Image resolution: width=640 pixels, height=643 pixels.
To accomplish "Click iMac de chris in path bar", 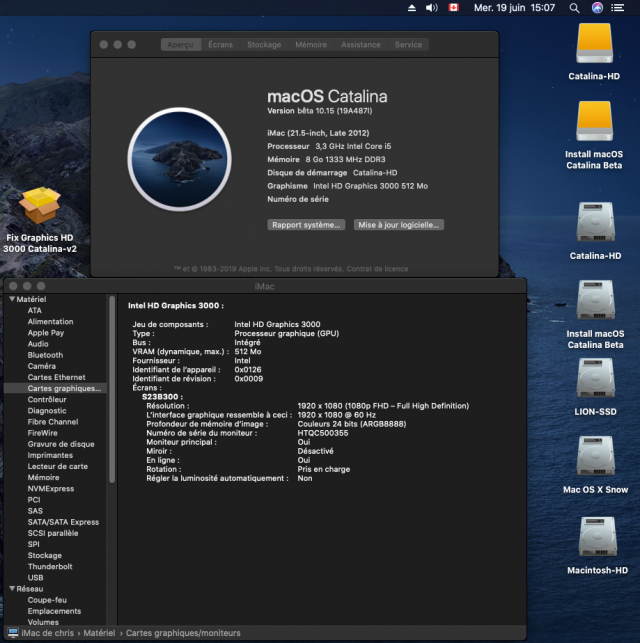I will coord(48,633).
